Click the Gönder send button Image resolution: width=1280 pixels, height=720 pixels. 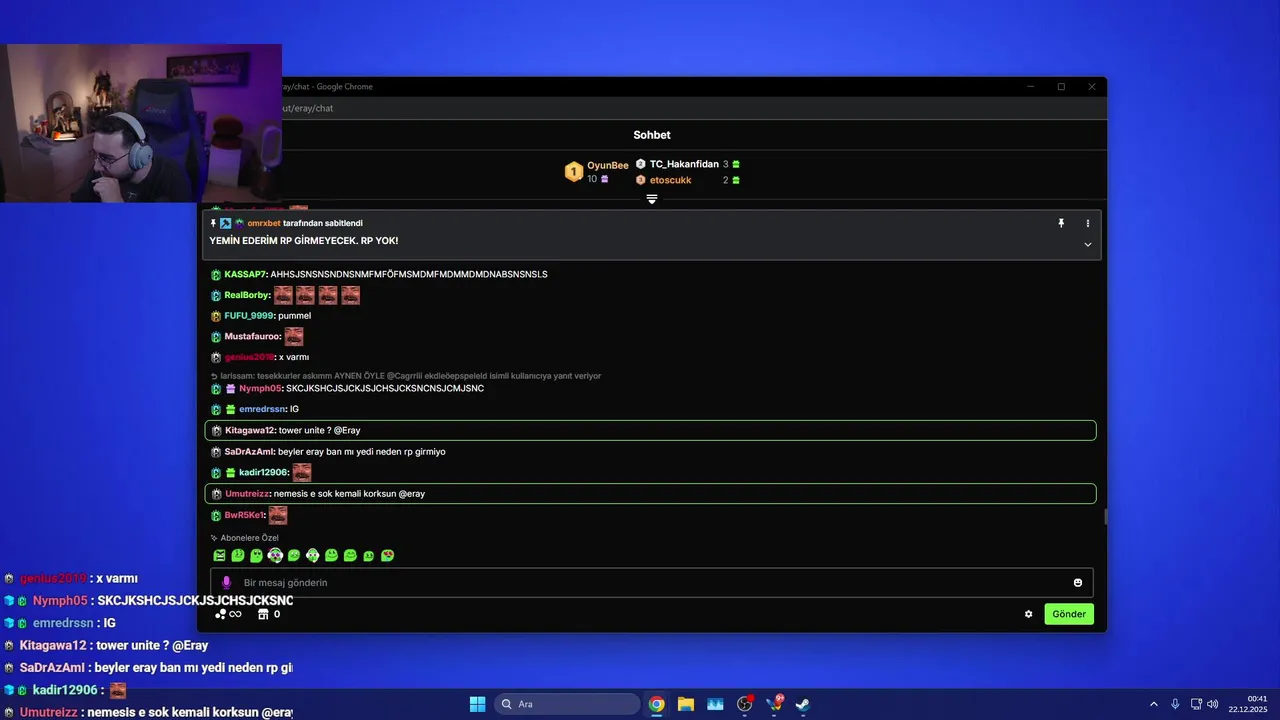point(1069,614)
